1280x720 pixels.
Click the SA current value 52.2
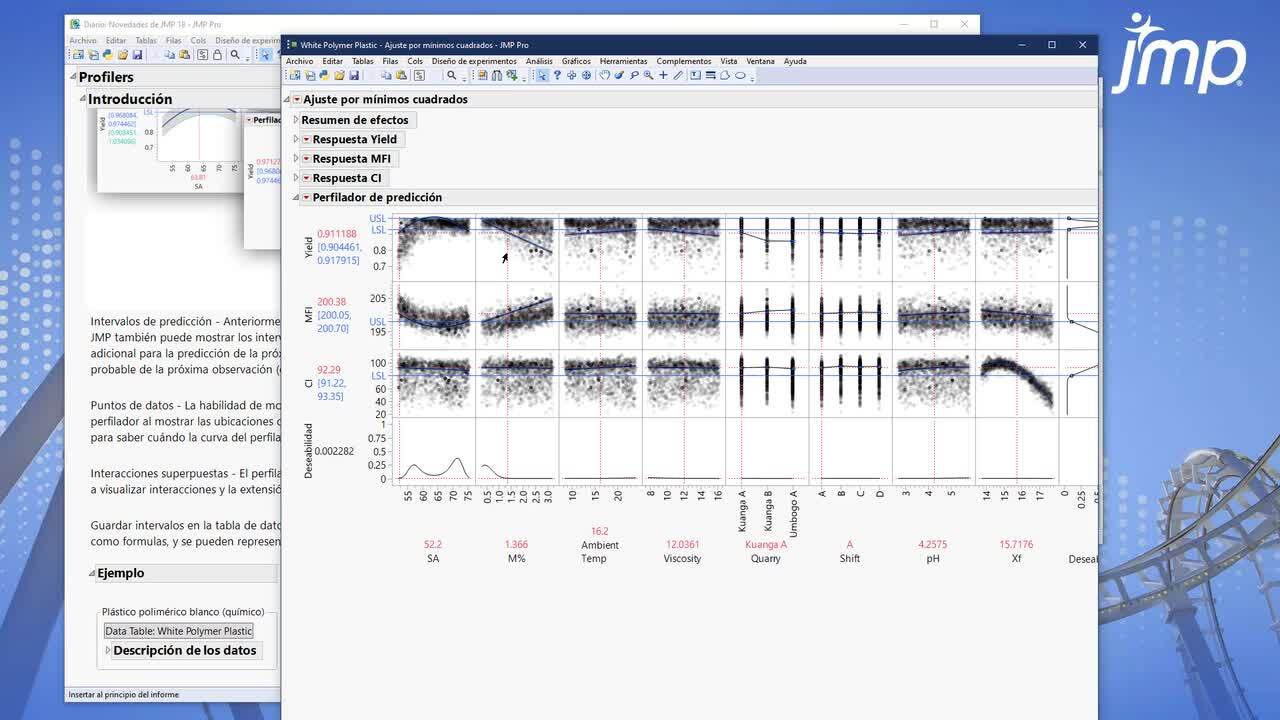(433, 545)
